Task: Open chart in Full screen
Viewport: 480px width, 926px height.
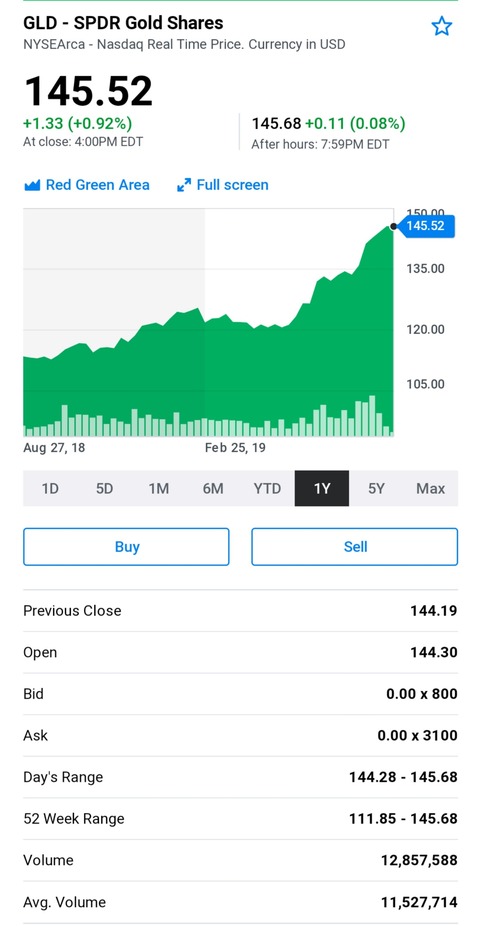Action: click(223, 185)
